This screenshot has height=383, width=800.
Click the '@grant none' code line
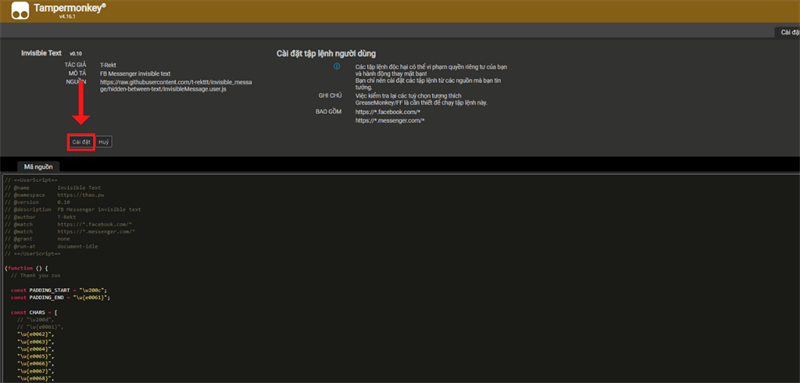37,239
